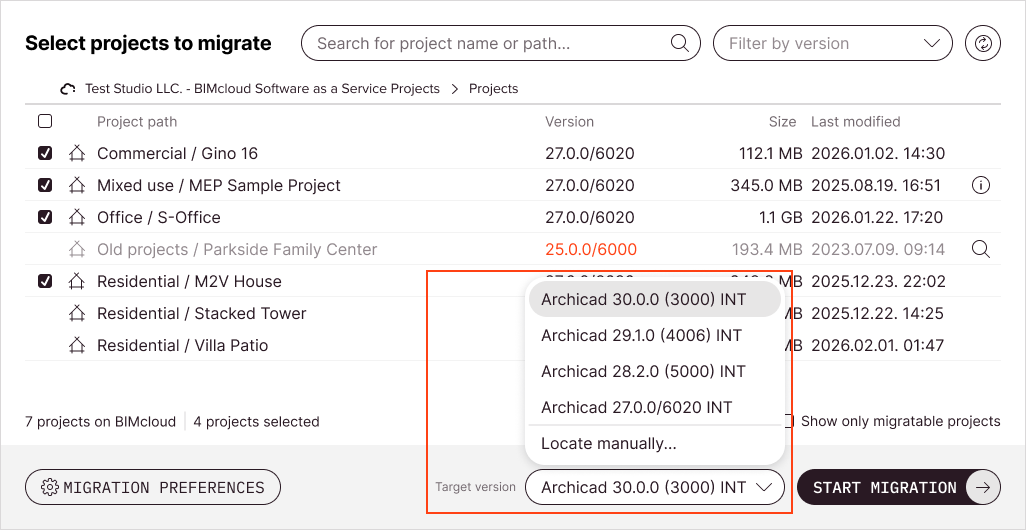Collapse the Target version dropdown chevron

click(764, 487)
